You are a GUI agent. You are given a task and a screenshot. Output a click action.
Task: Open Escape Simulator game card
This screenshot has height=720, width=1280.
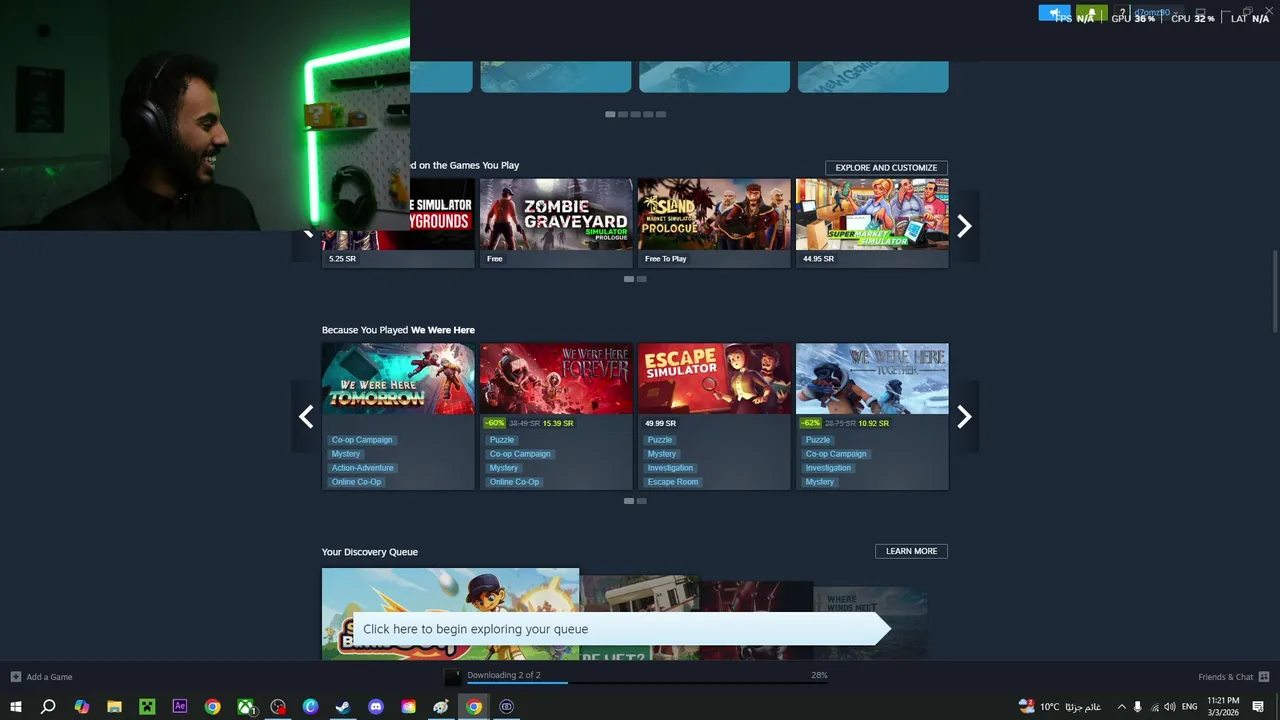714,416
